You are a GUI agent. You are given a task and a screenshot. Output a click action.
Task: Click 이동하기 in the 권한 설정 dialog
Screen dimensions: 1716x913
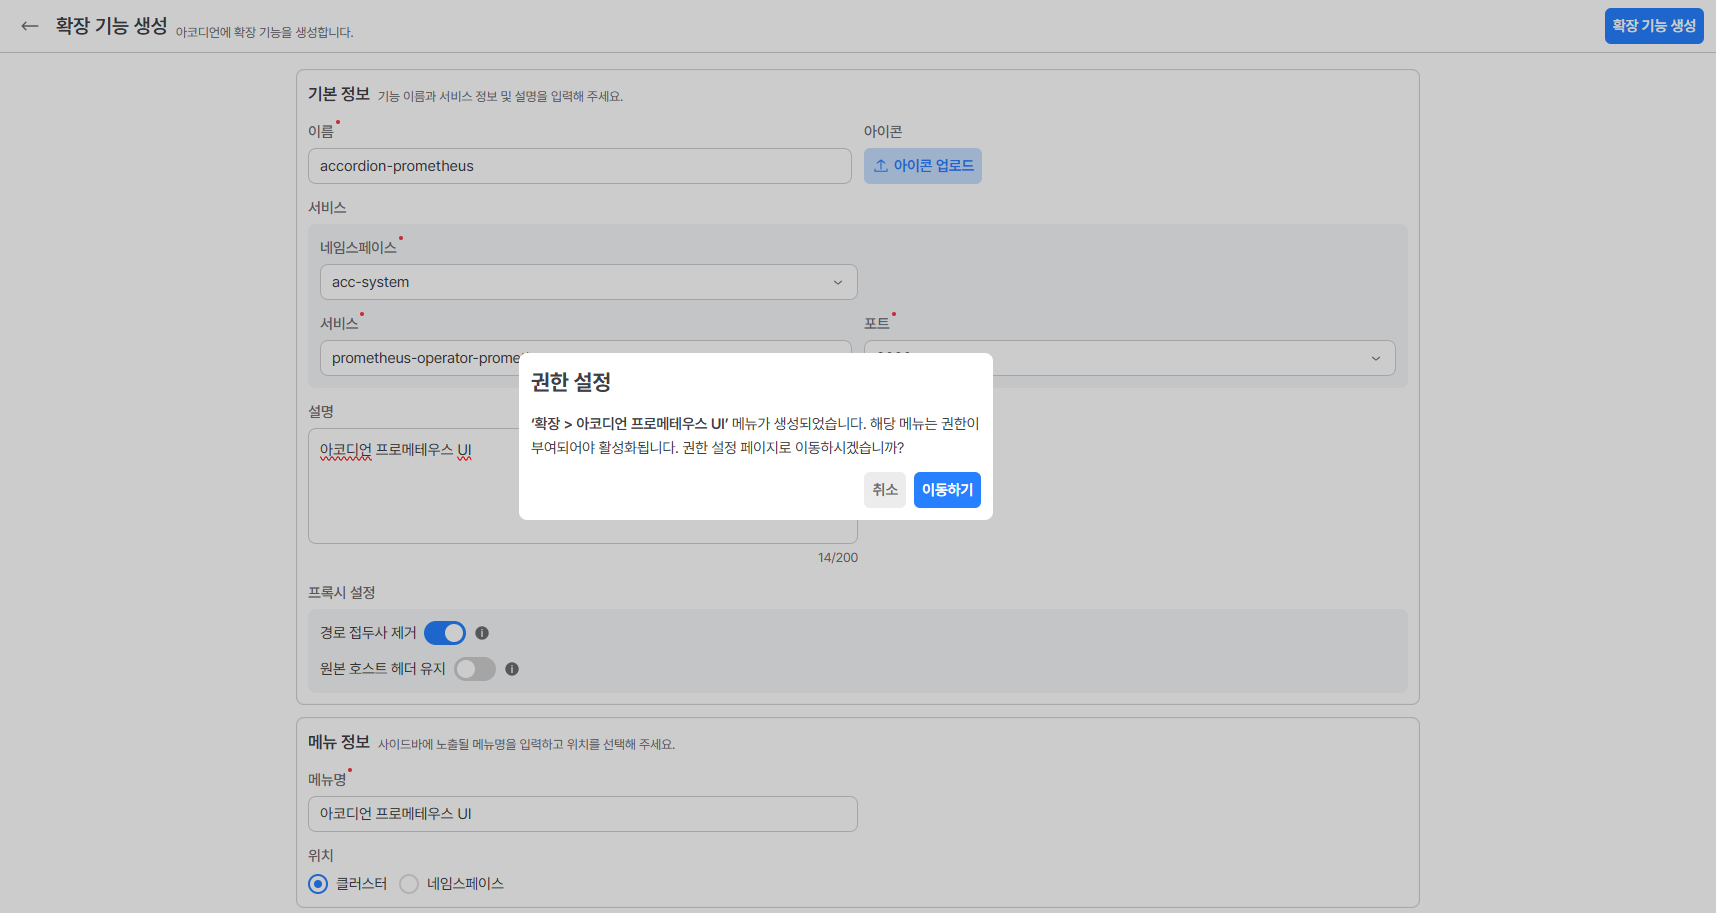click(947, 490)
